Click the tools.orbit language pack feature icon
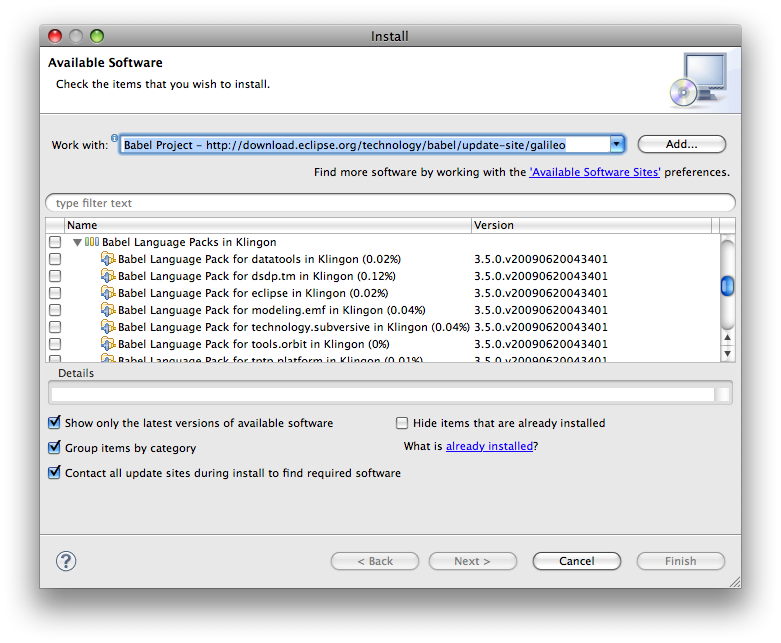 tap(108, 344)
